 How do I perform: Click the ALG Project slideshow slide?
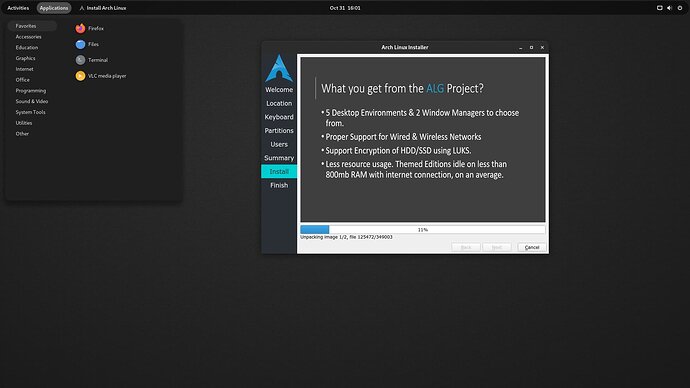(423, 139)
